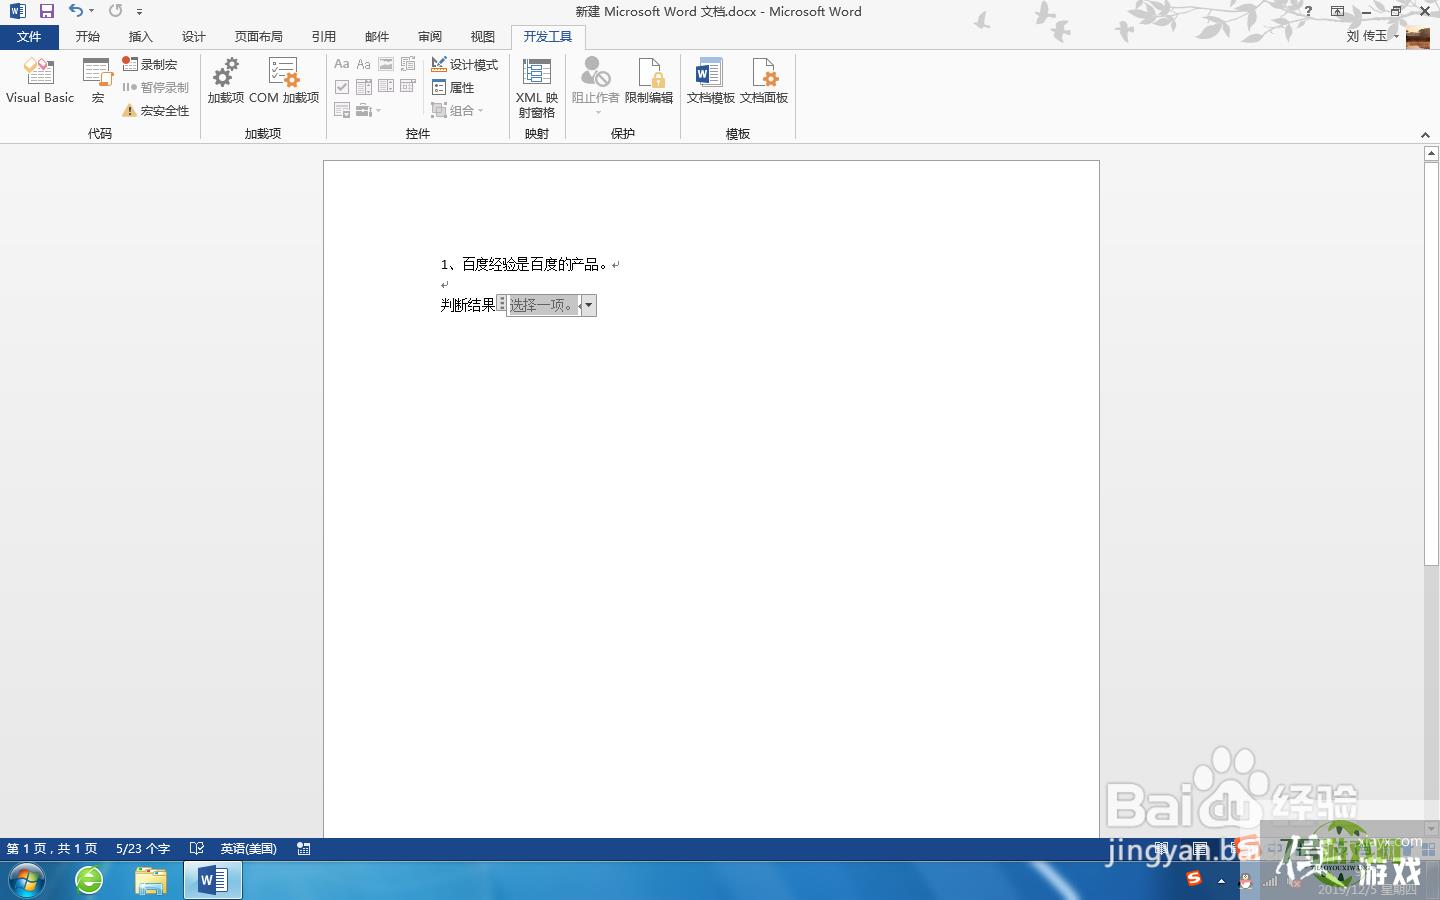Click the redo/repeat icon
This screenshot has height=900, width=1440.
pos(116,11)
